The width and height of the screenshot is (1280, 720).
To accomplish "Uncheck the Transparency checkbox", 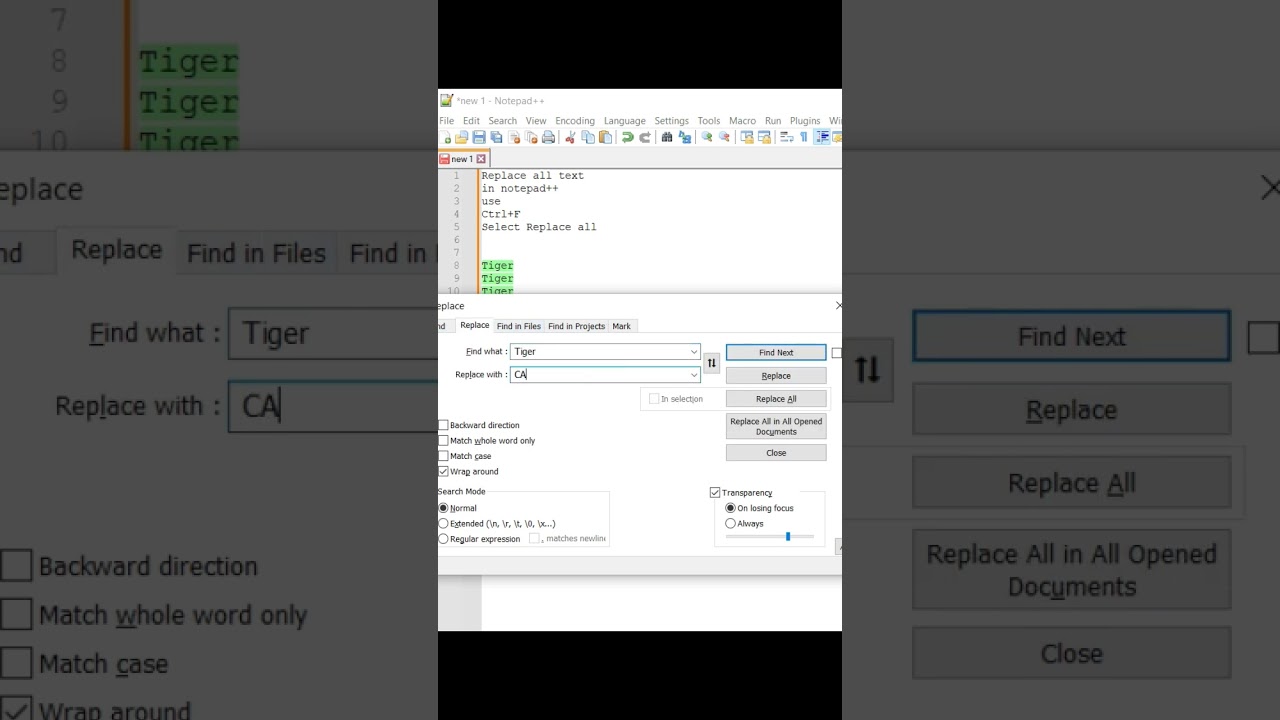I will click(x=715, y=492).
